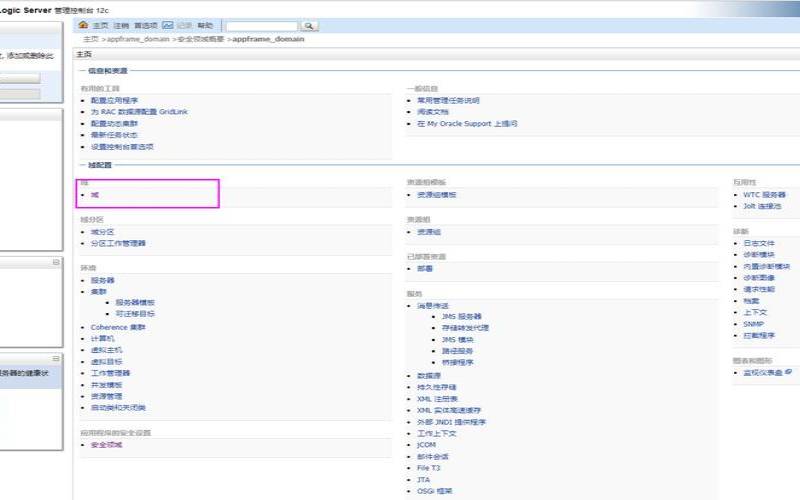Open 资源组 link

429,232
